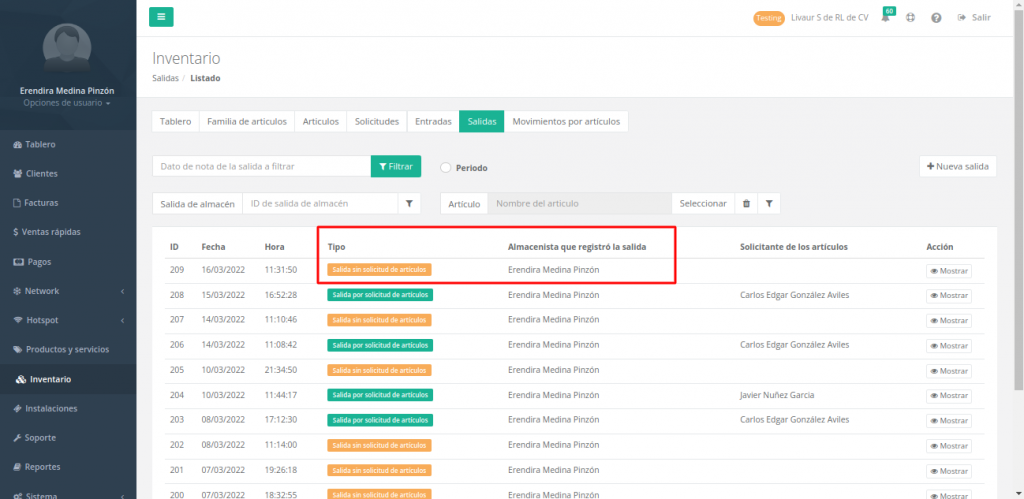Show details for salida 206
Screen dimensions: 1024x499
pyautogui.click(x=948, y=345)
